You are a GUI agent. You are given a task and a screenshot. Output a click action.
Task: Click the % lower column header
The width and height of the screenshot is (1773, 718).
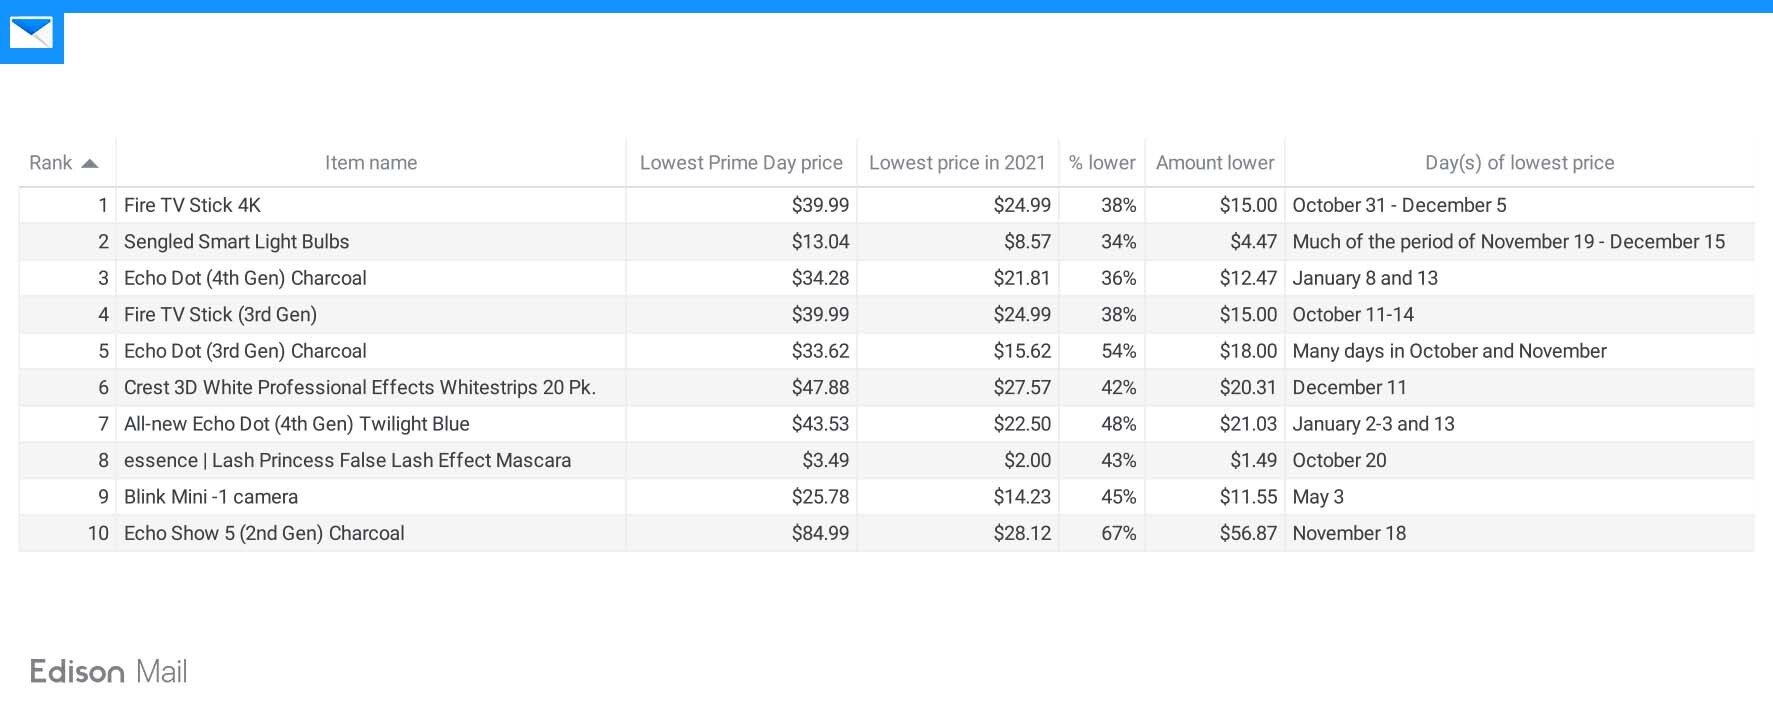(x=1102, y=163)
